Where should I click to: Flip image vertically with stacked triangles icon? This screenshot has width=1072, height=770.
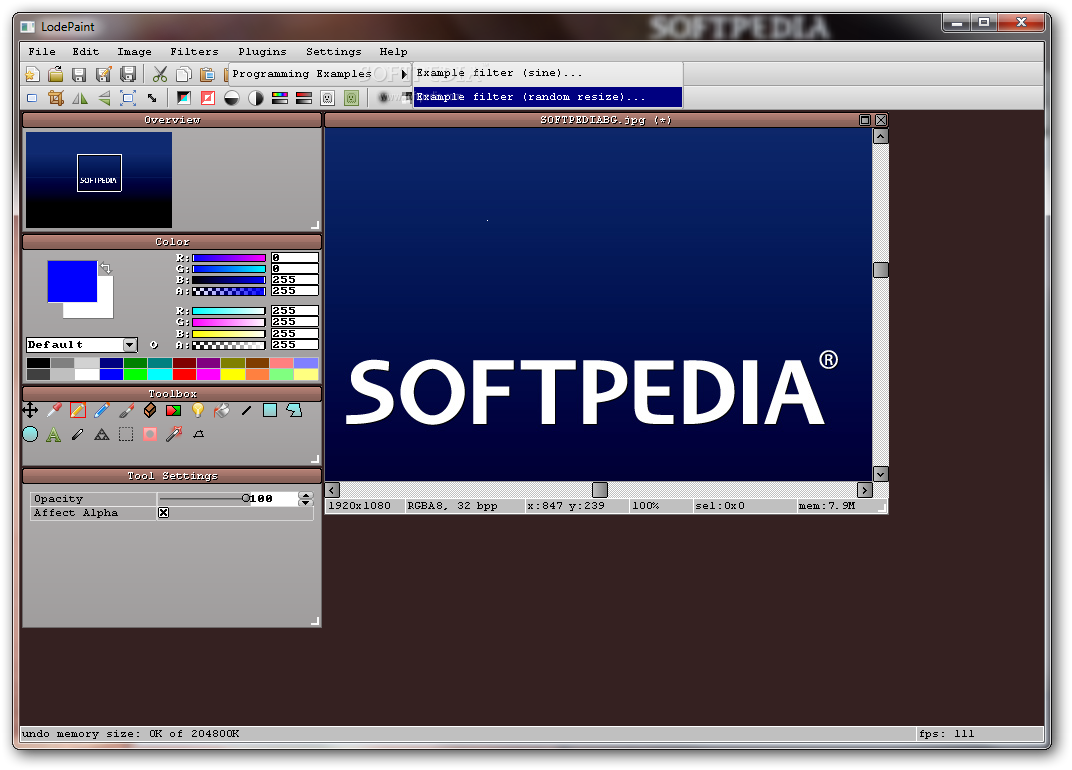click(104, 98)
